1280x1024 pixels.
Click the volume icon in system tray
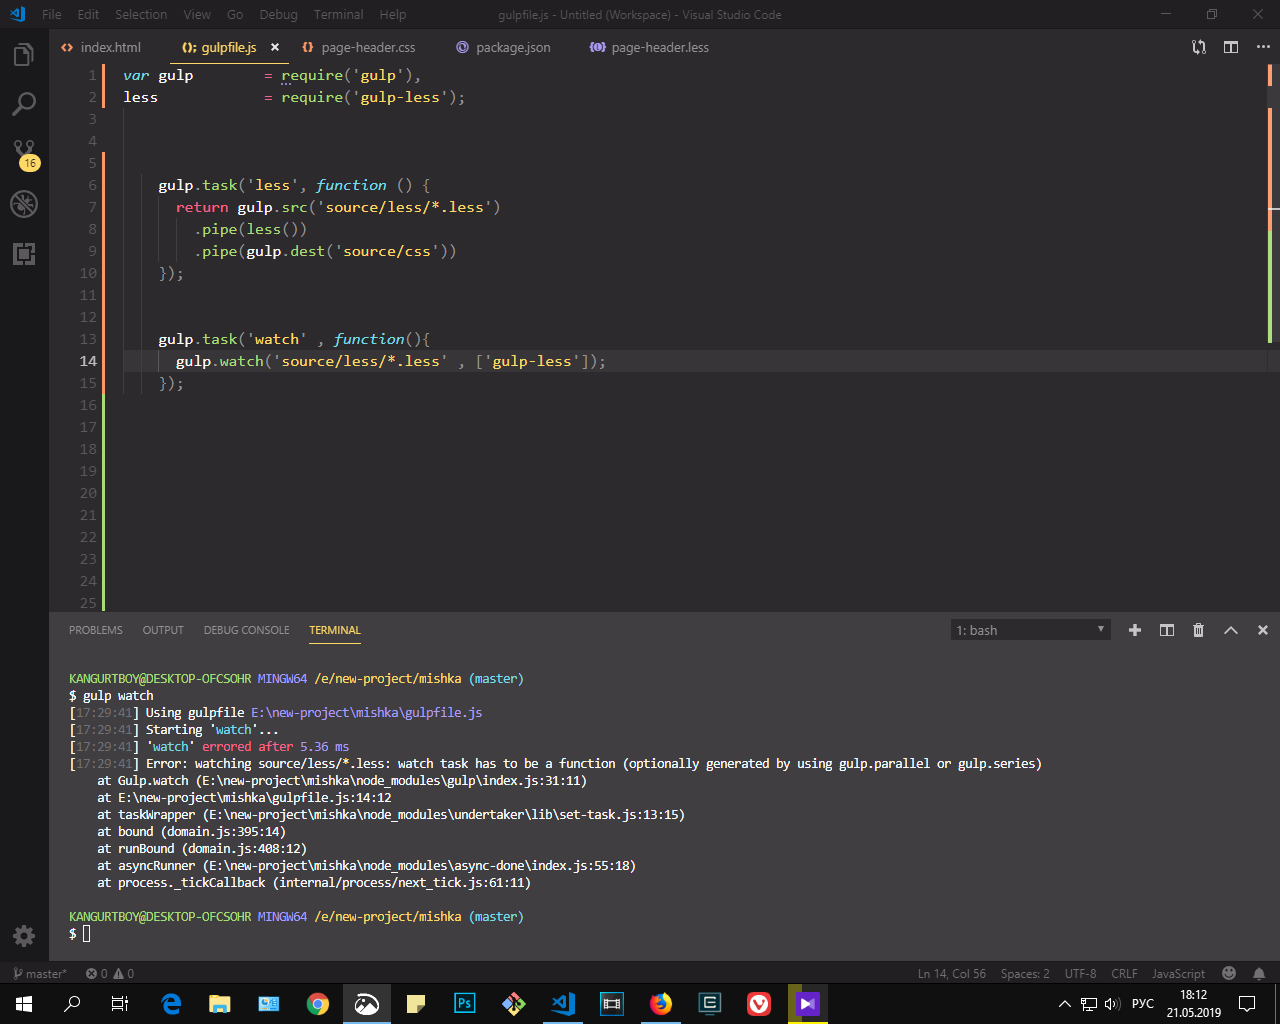[1112, 1003]
